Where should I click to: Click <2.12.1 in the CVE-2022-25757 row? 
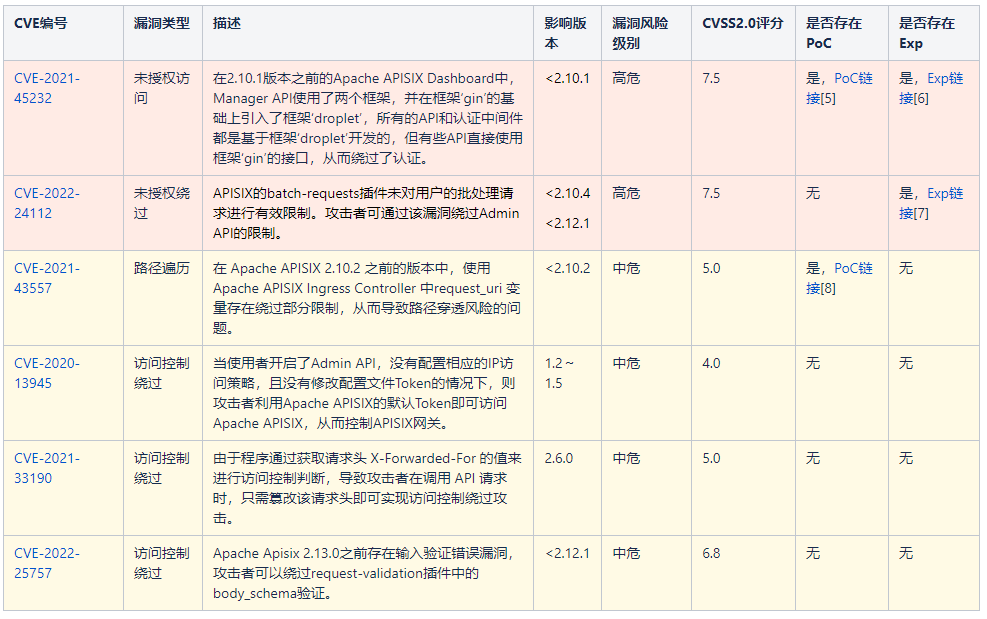[567, 554]
